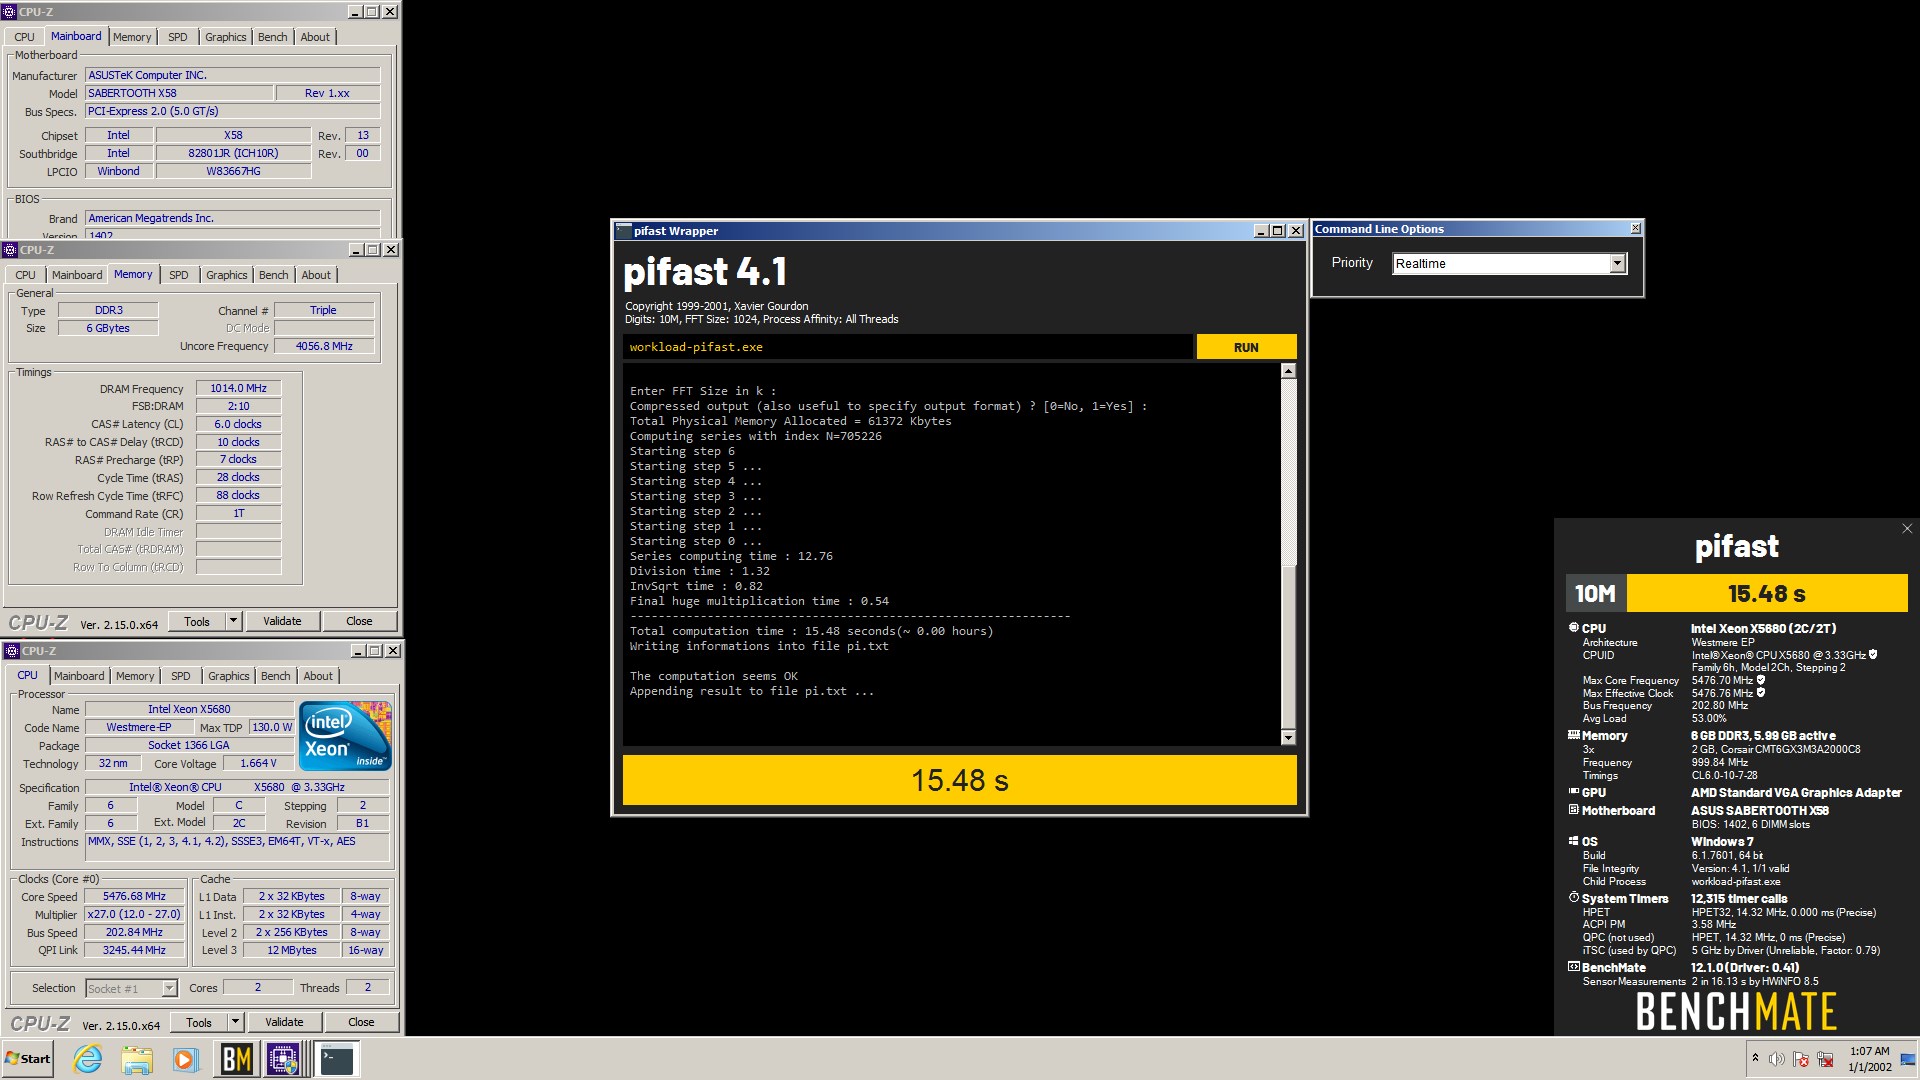Click the Core Voltage 1.664 V value
This screenshot has height=1080, width=1920.
coord(259,763)
